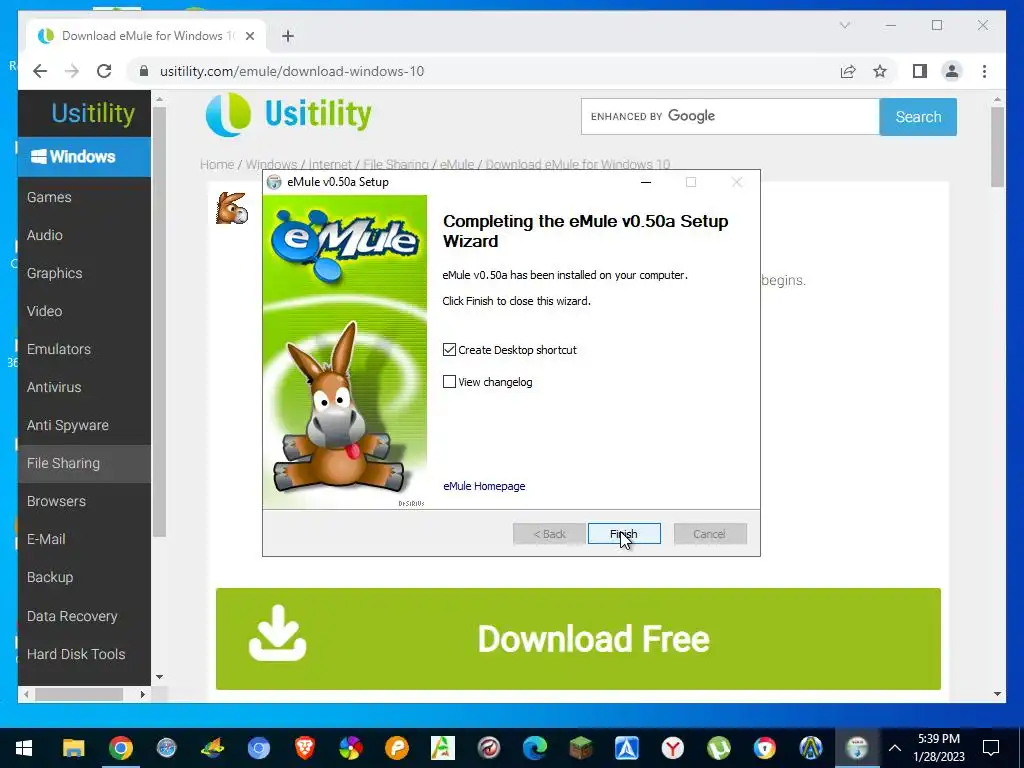Click the taskbar clock showing 5:39 PM
The height and width of the screenshot is (768, 1024).
[x=938, y=748]
